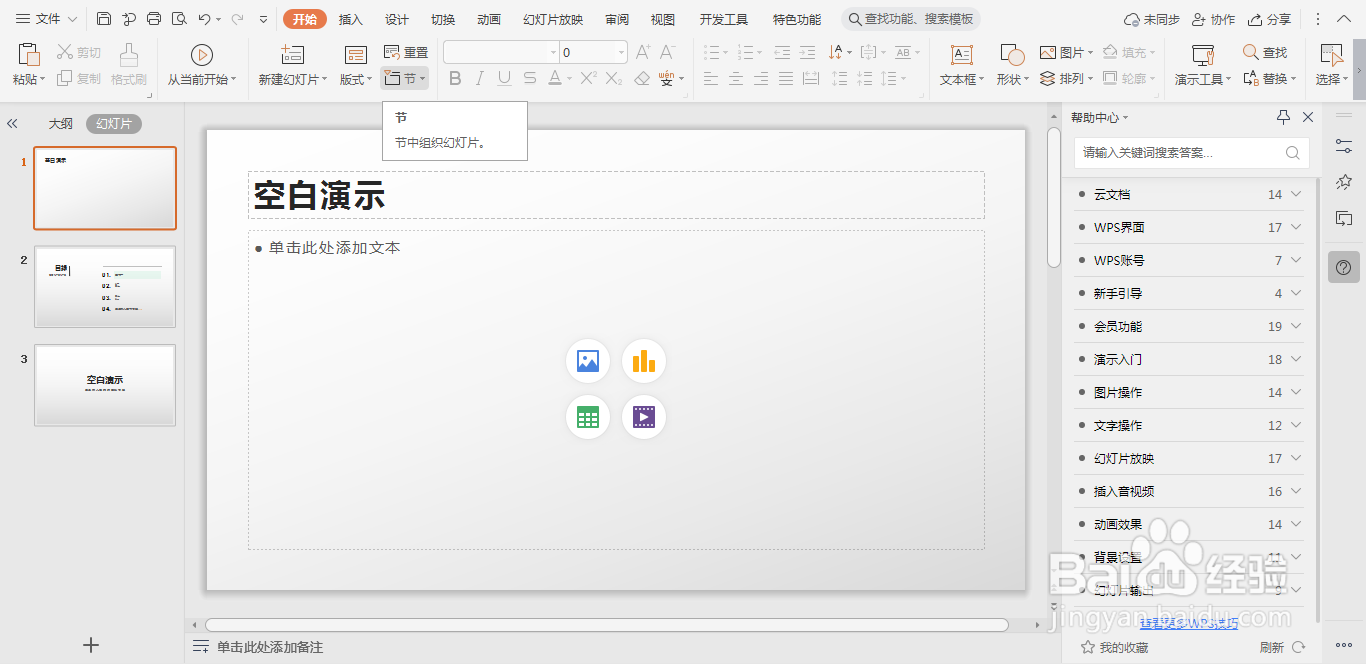Image resolution: width=1366 pixels, height=664 pixels.
Task: Switch to the 动画 ribbon tab
Action: 489,19
